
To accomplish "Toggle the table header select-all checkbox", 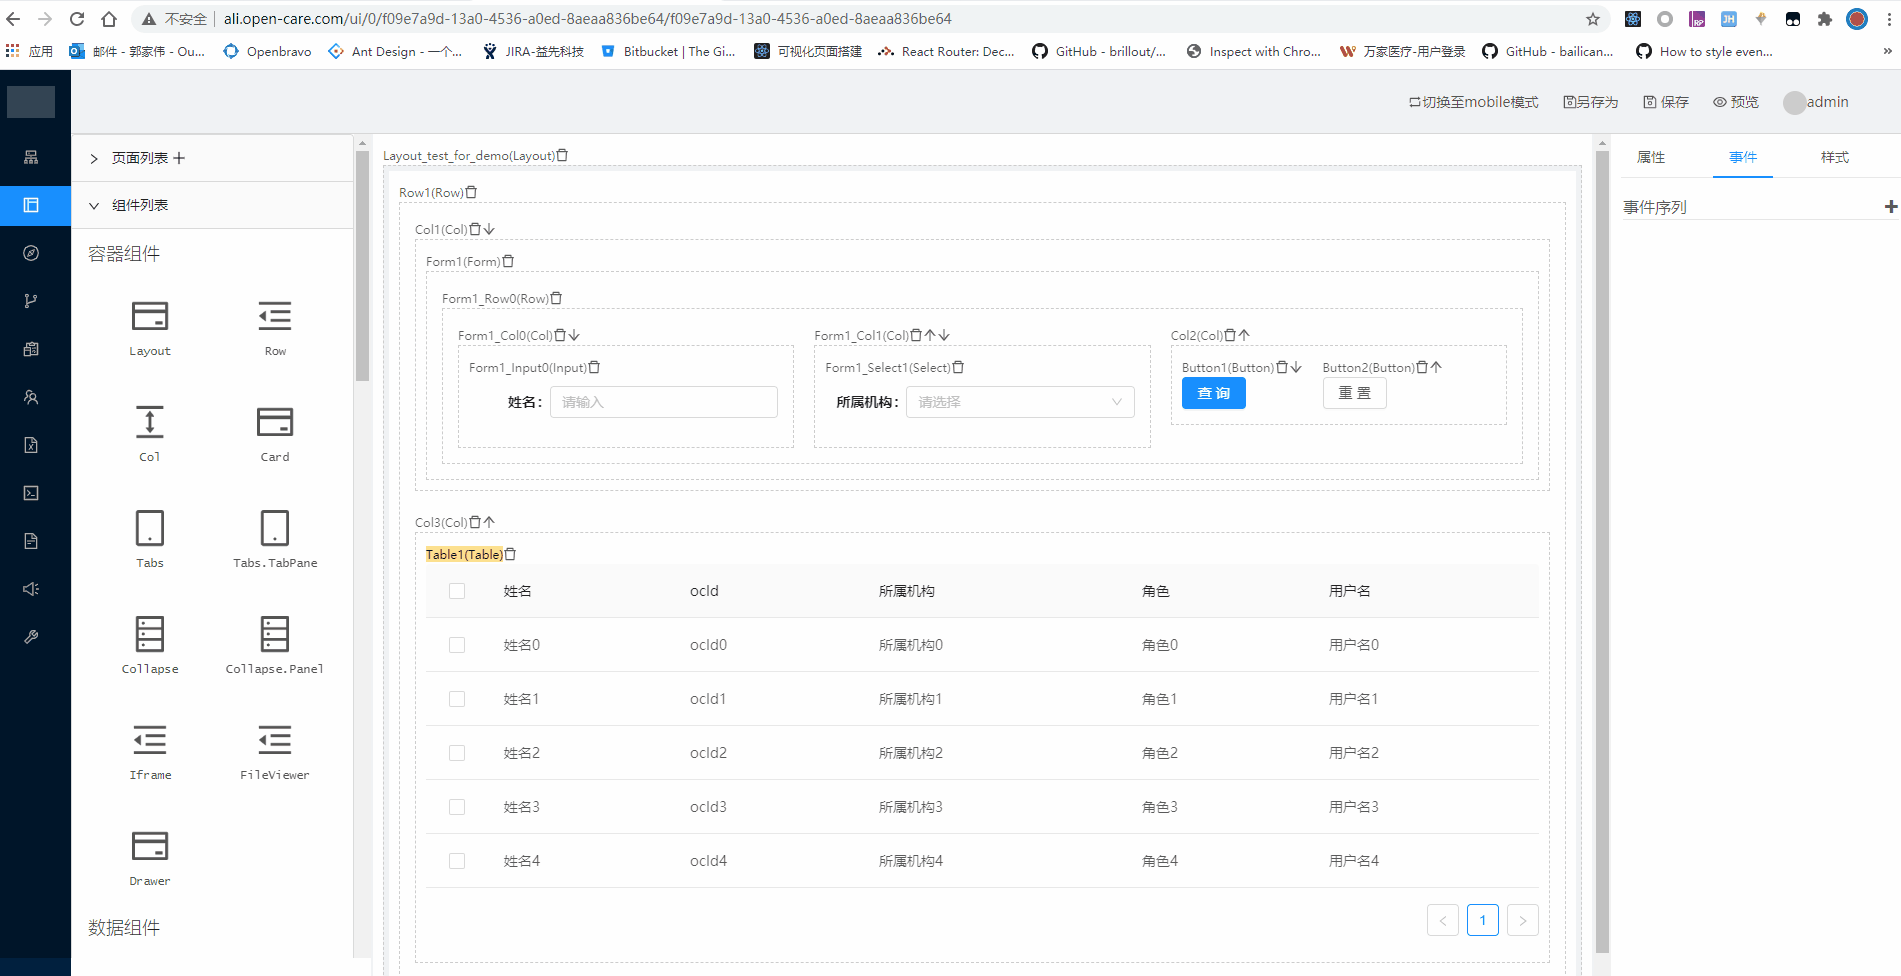I will tap(457, 591).
